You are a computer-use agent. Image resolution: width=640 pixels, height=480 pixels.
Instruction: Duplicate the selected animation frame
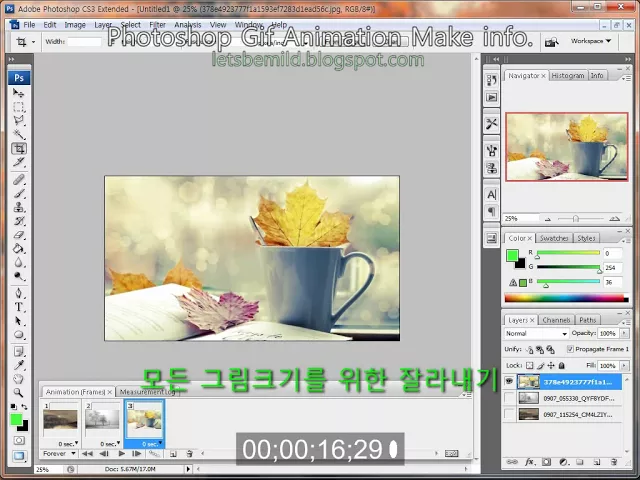(x=173, y=453)
